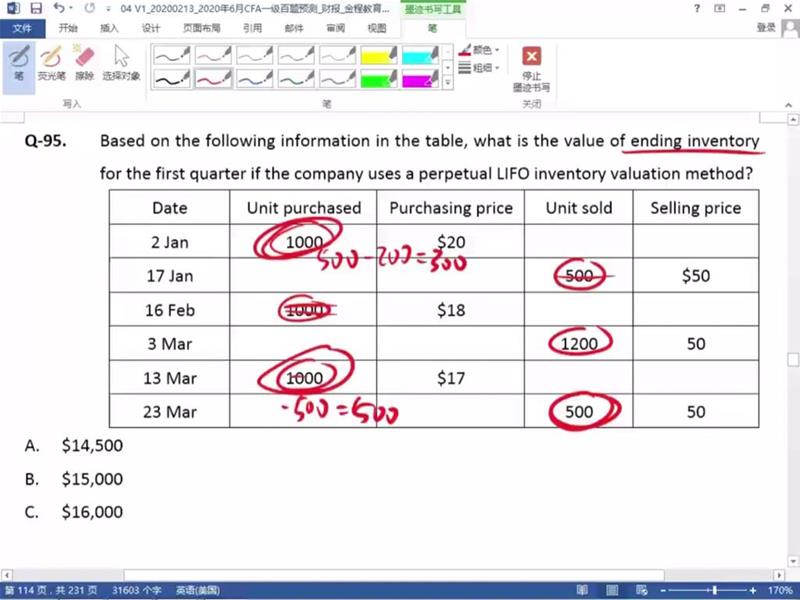This screenshot has width=800, height=600.
Task: Click the 170% zoom level button
Action: click(x=779, y=590)
